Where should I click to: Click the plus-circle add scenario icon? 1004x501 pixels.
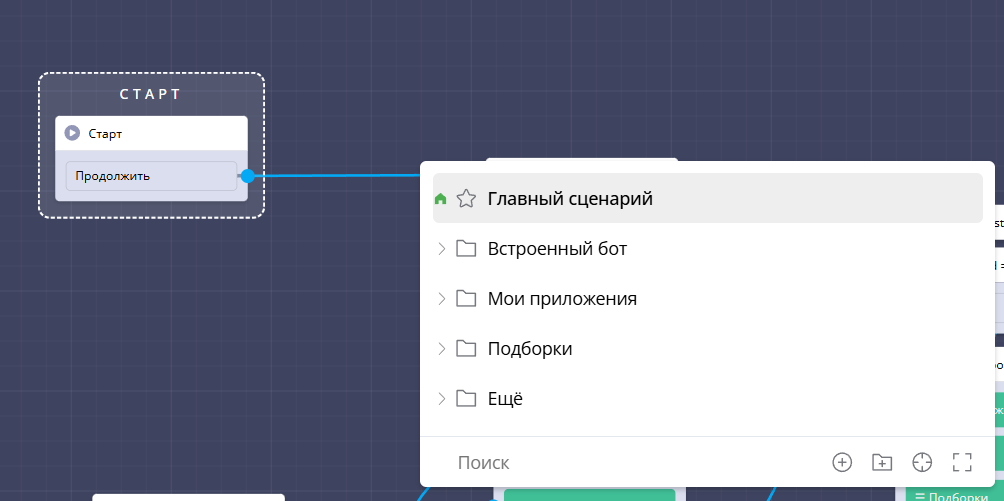(x=842, y=462)
